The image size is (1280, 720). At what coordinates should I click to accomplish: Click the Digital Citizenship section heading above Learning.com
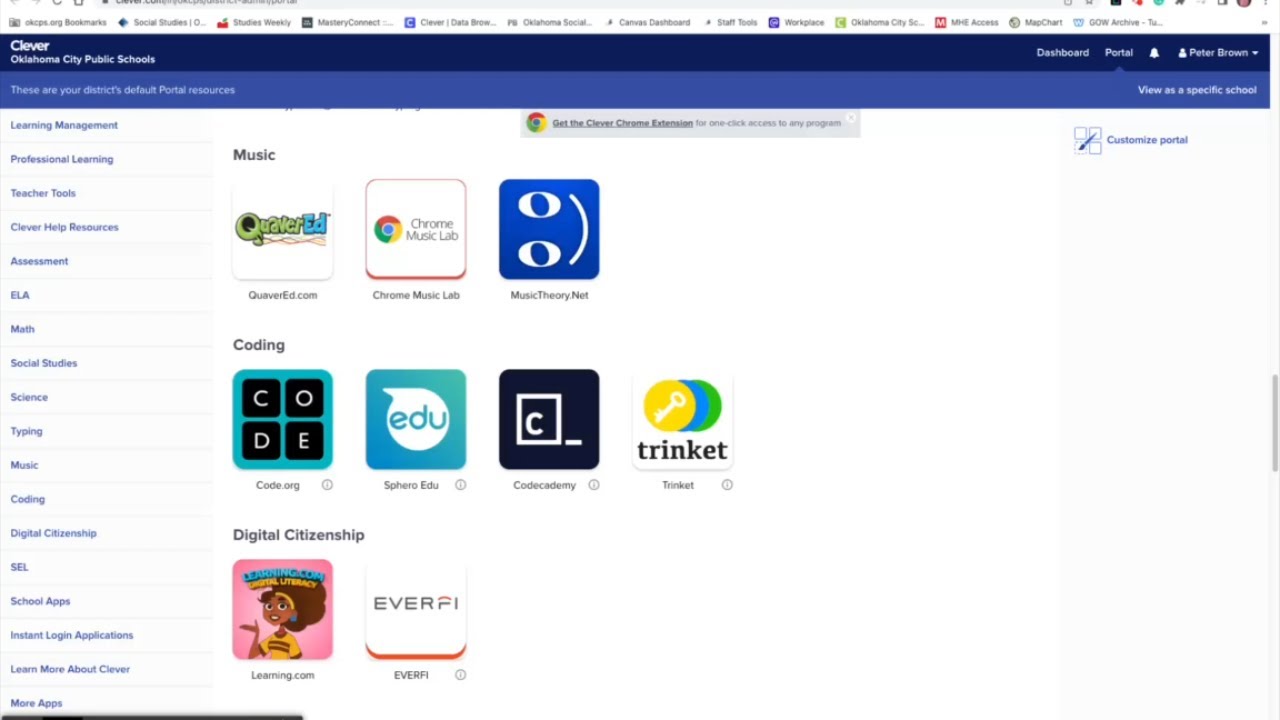298,535
